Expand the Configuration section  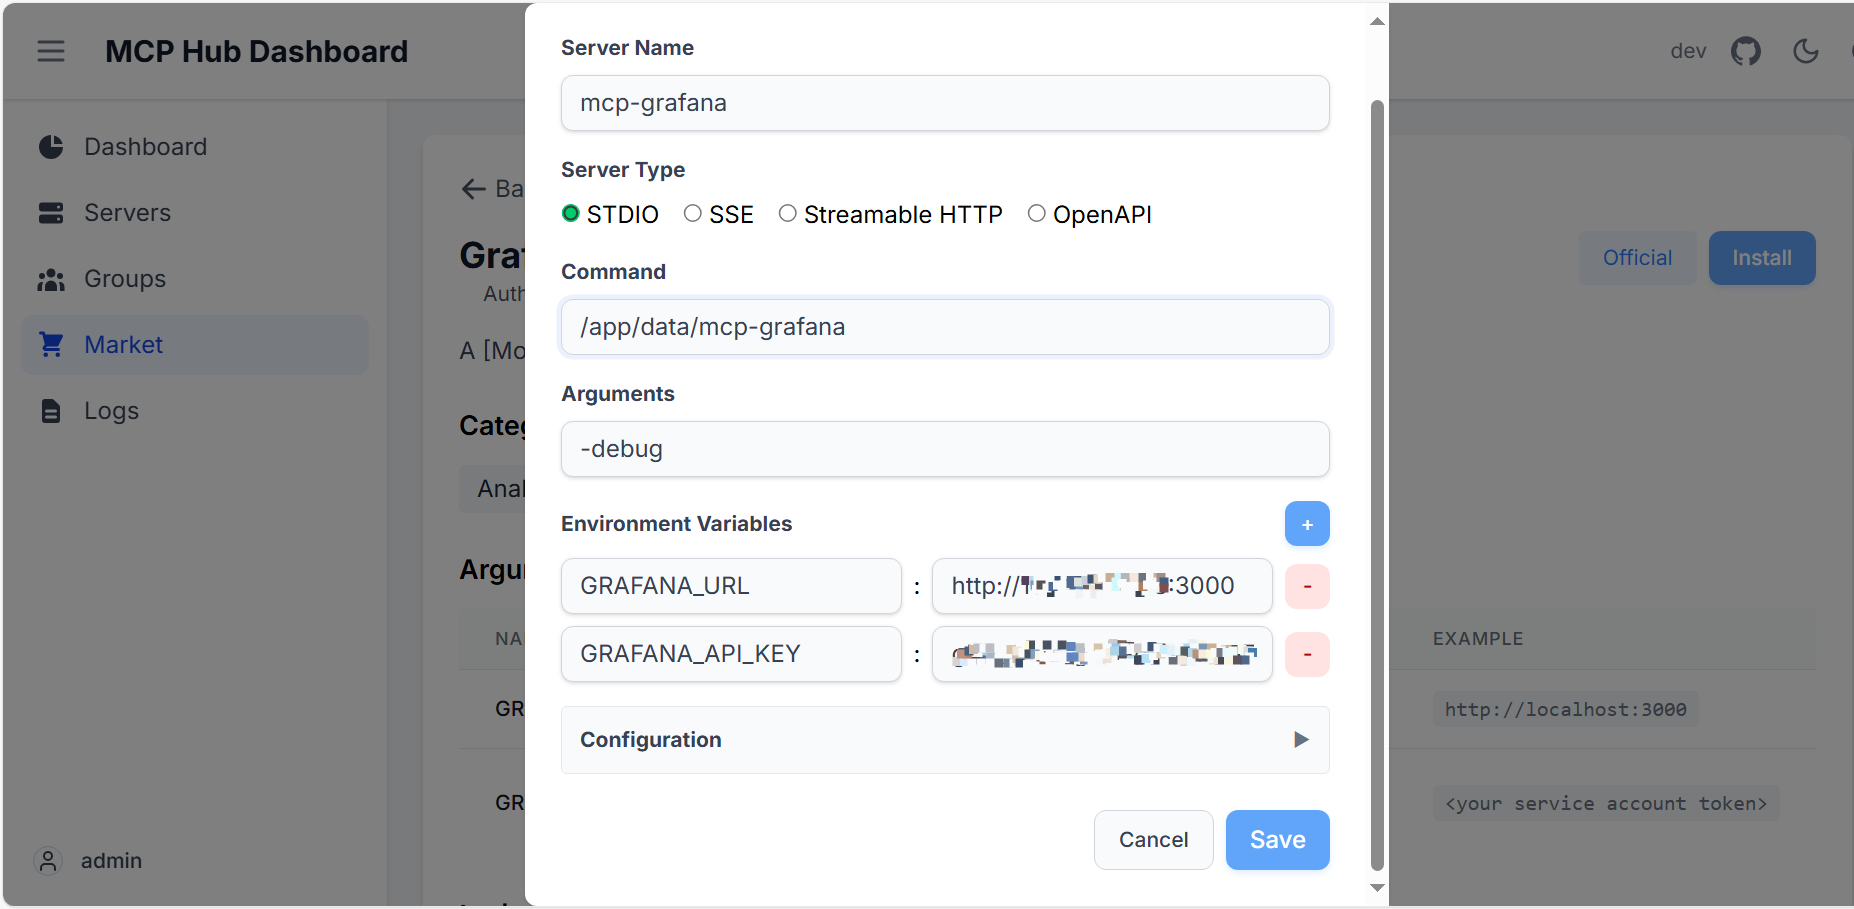point(945,740)
